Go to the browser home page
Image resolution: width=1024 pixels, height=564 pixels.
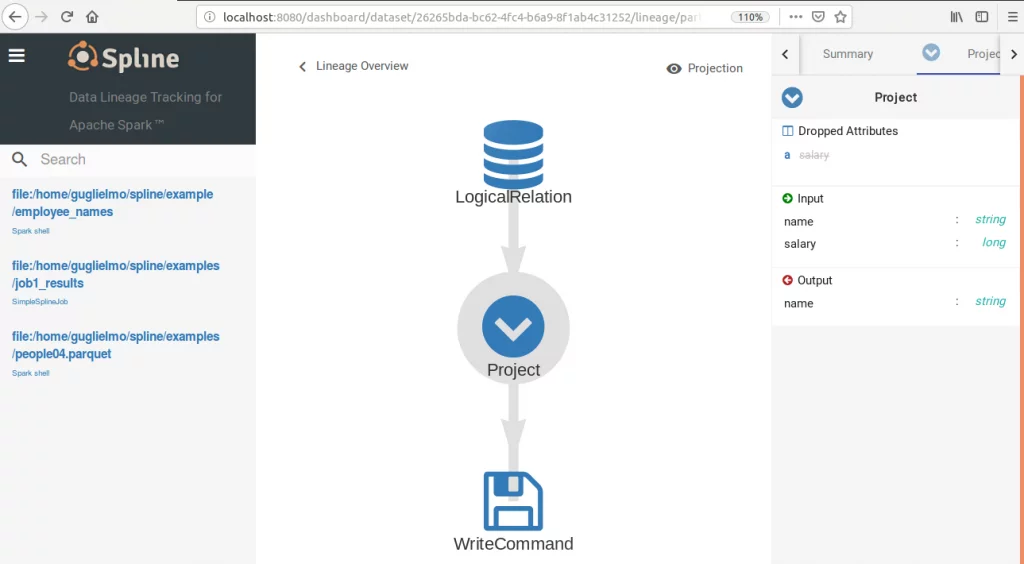(92, 17)
